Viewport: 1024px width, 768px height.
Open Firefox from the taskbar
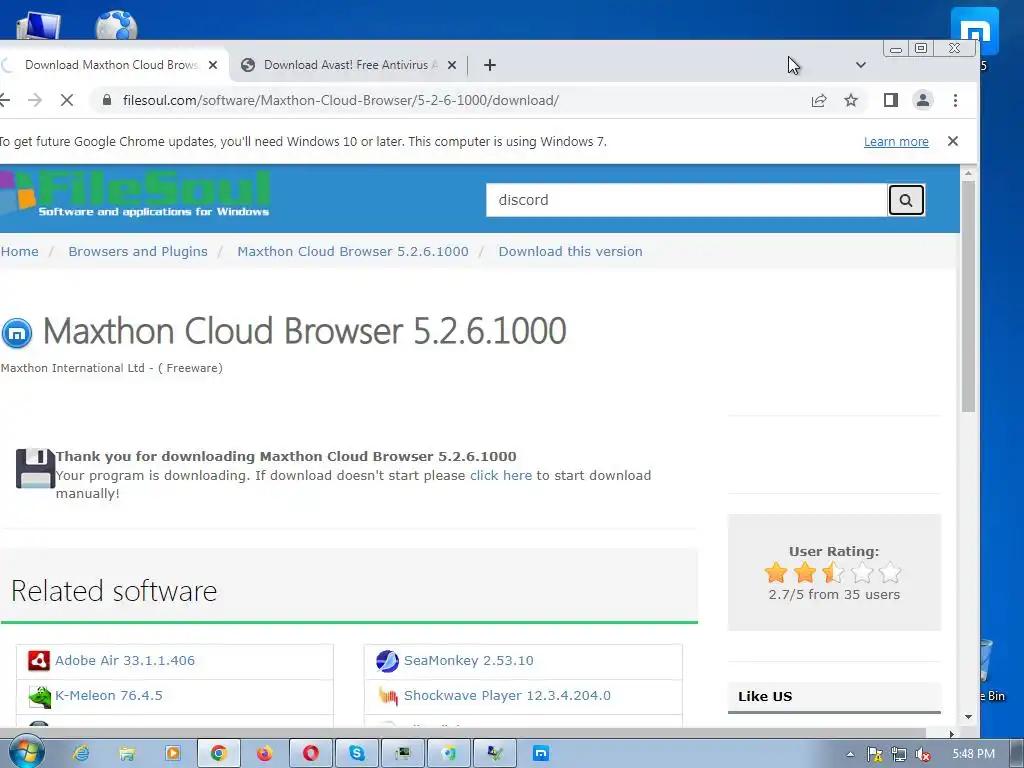[x=264, y=754]
